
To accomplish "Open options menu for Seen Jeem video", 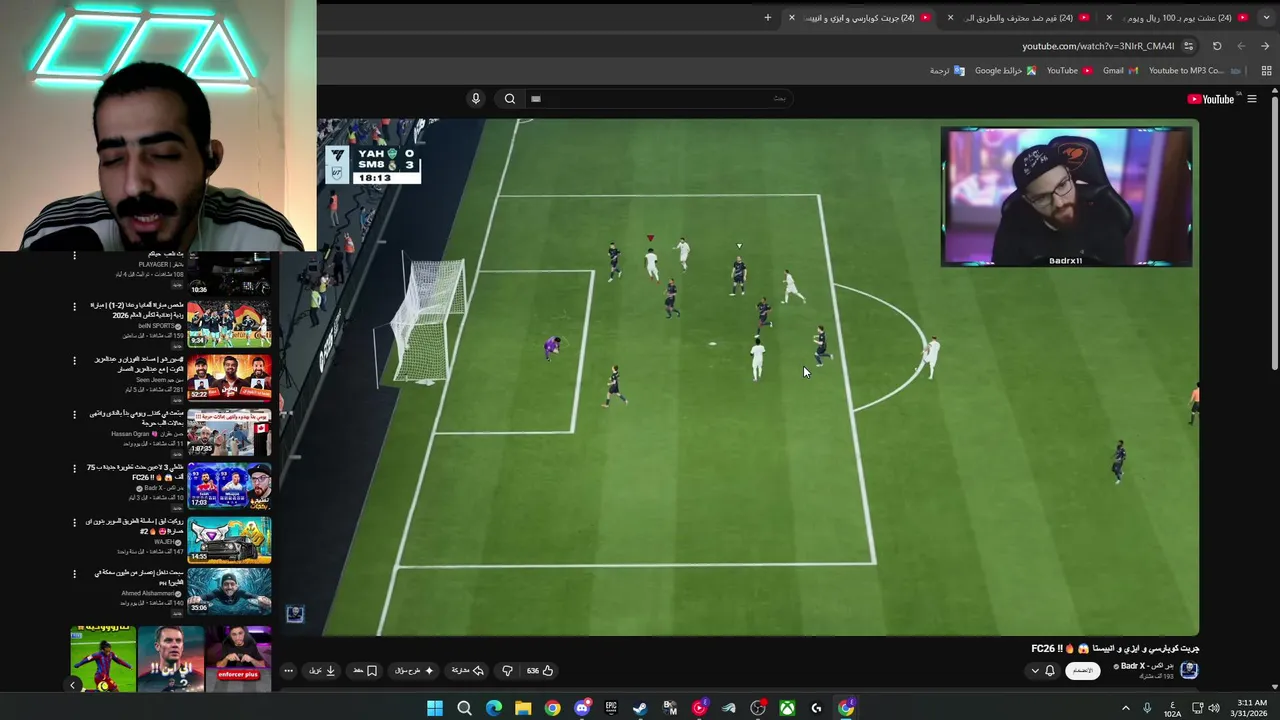I will 74,360.
